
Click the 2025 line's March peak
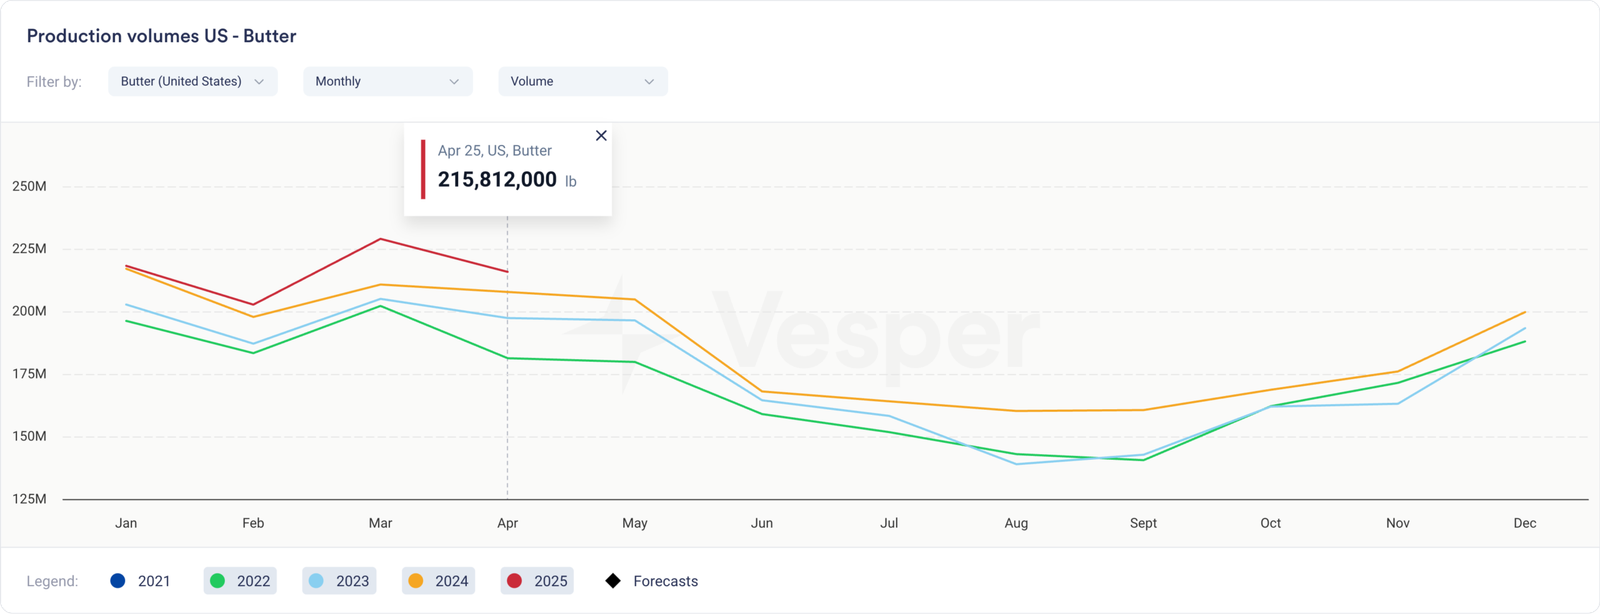click(380, 239)
